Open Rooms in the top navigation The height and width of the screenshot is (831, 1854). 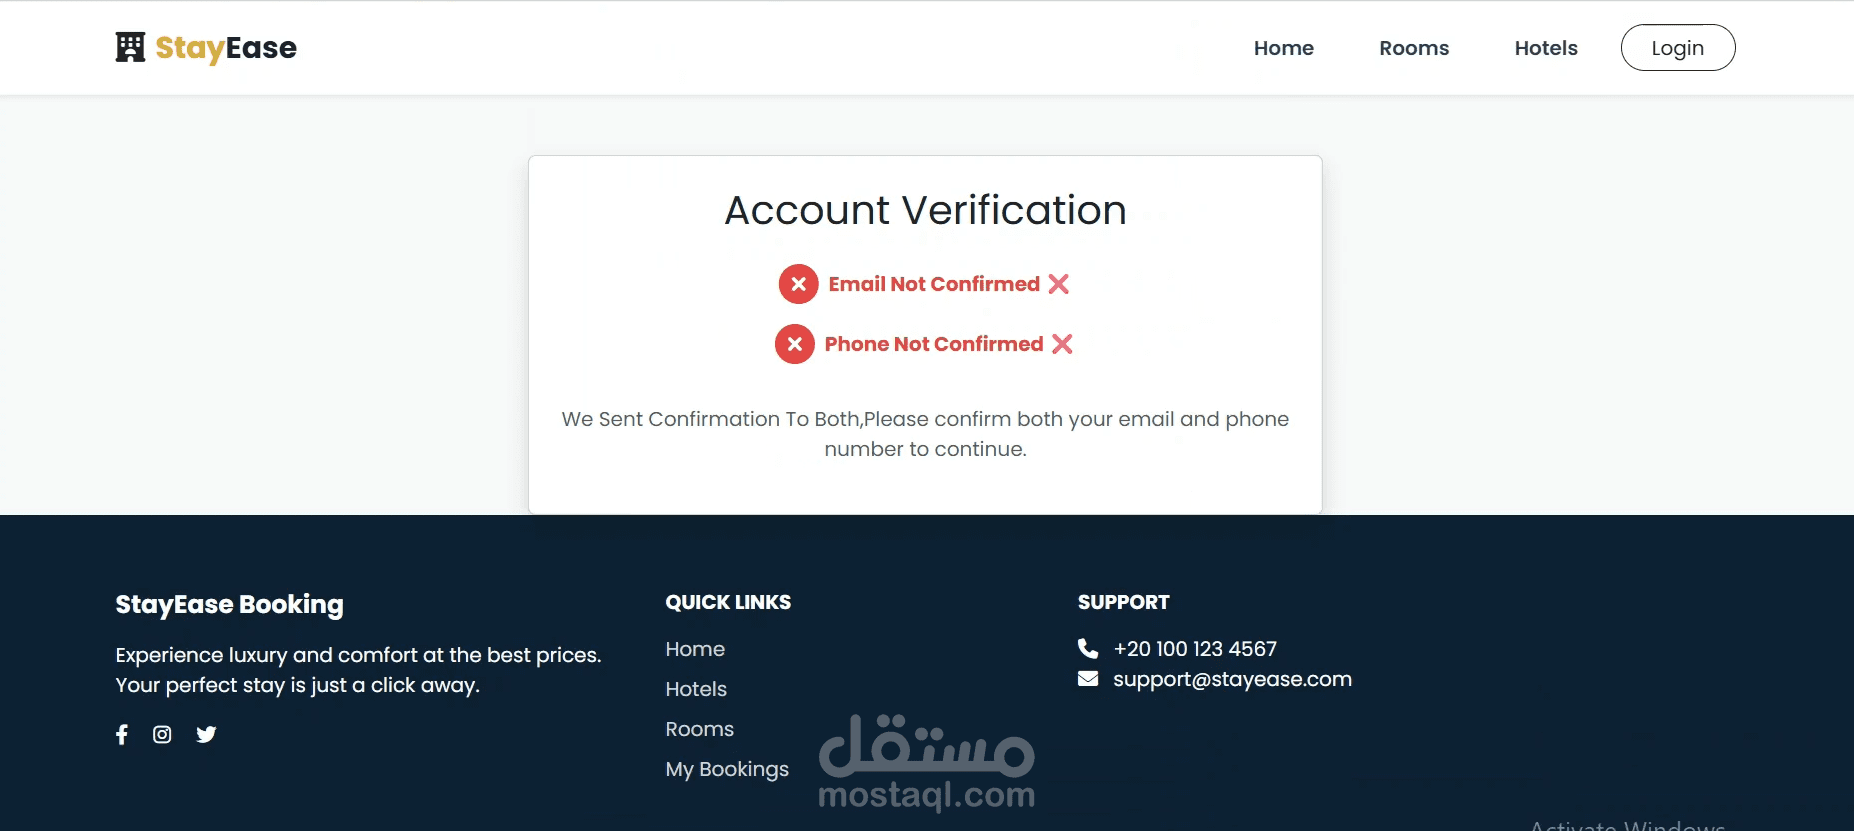click(x=1413, y=48)
